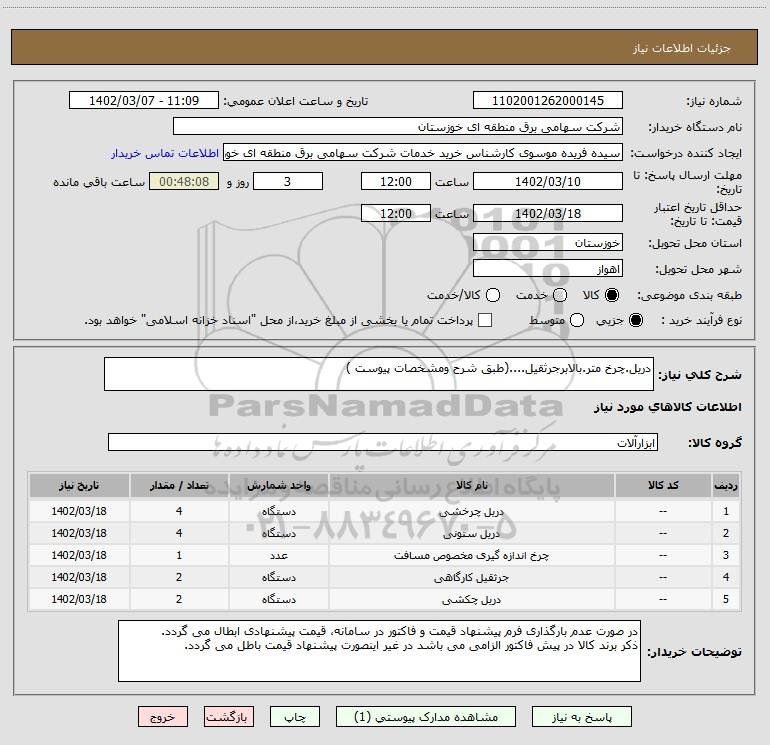Select the کالا radio button
Image resolution: width=770 pixels, height=745 pixels.
click(612, 295)
